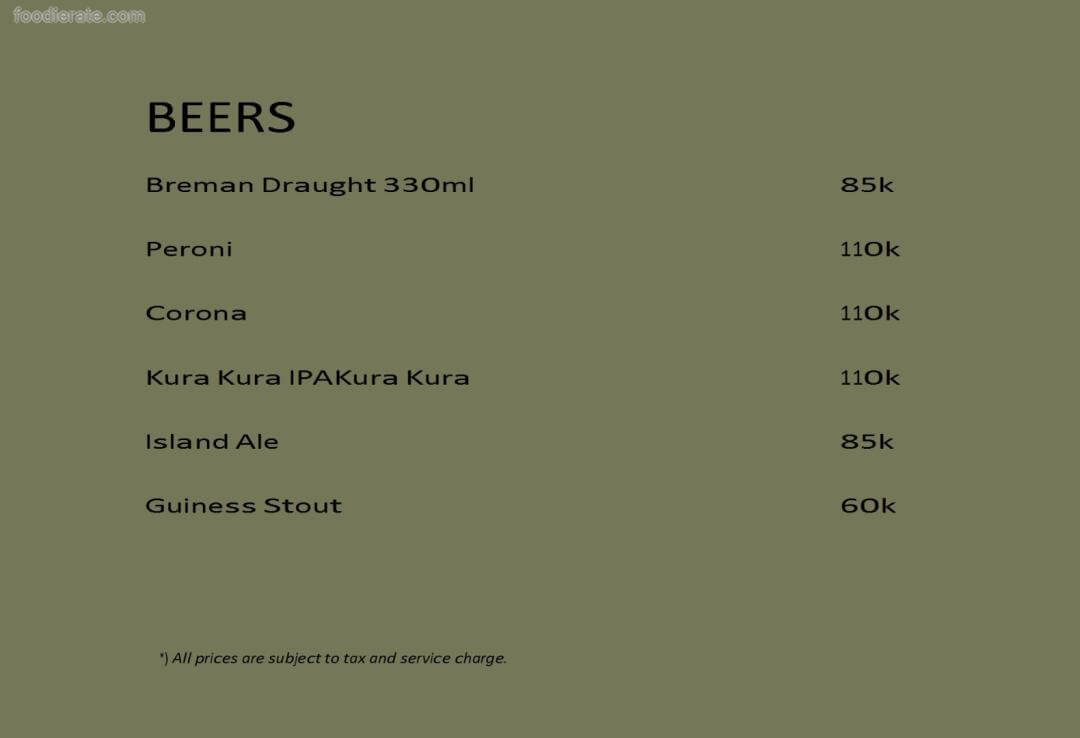Viewport: 1080px width, 738px height.
Task: Click the 330ml volume text
Action: [x=429, y=185]
